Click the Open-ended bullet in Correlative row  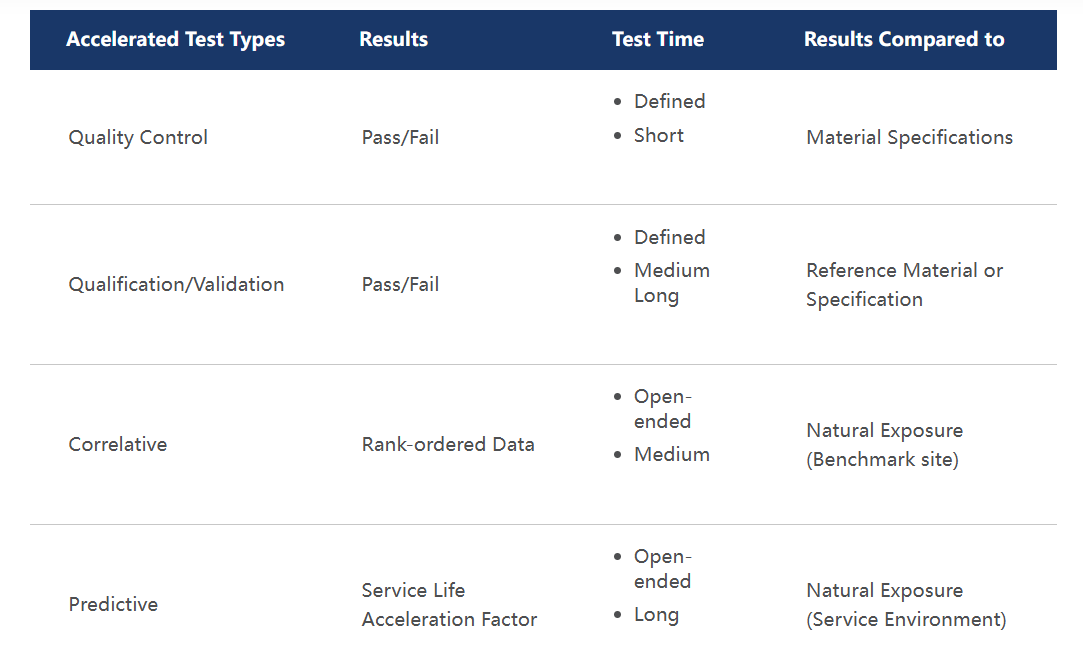click(663, 409)
